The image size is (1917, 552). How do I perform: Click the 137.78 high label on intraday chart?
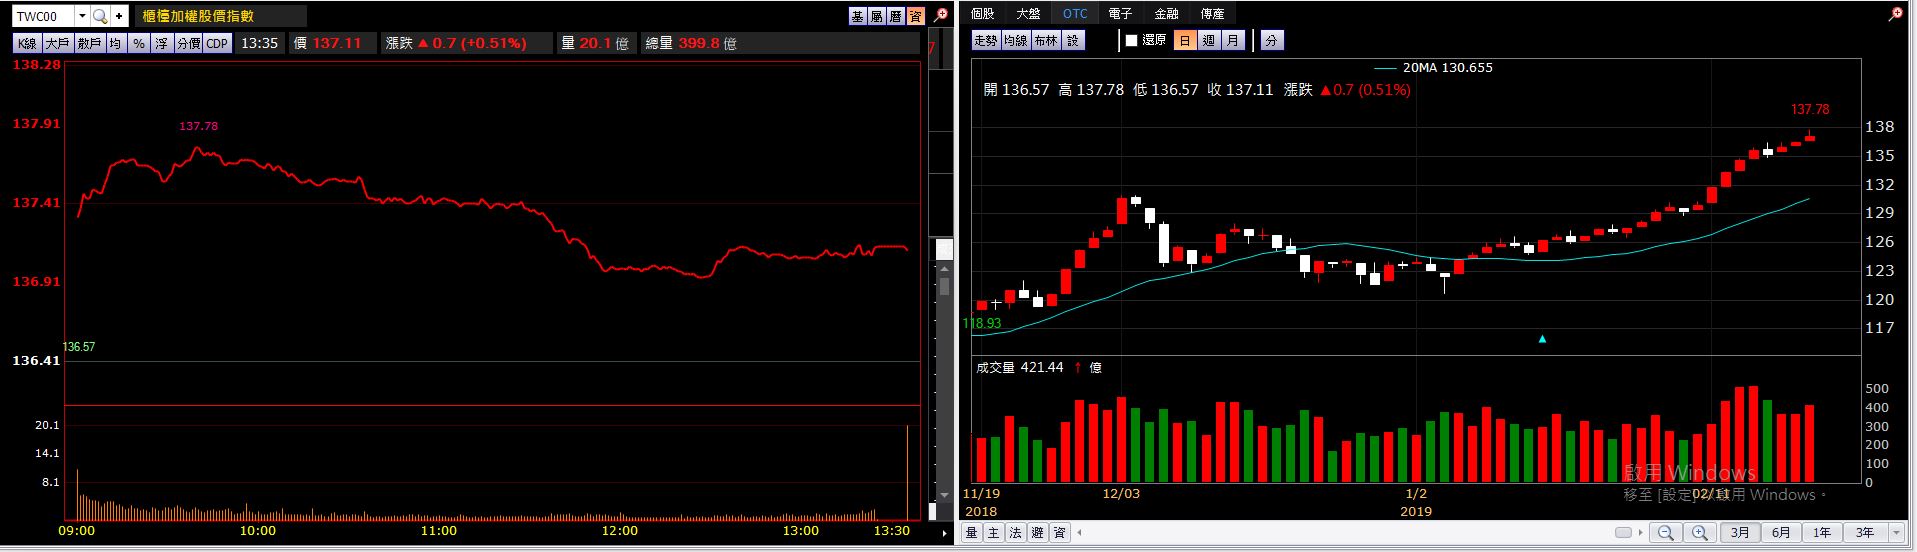[x=198, y=126]
